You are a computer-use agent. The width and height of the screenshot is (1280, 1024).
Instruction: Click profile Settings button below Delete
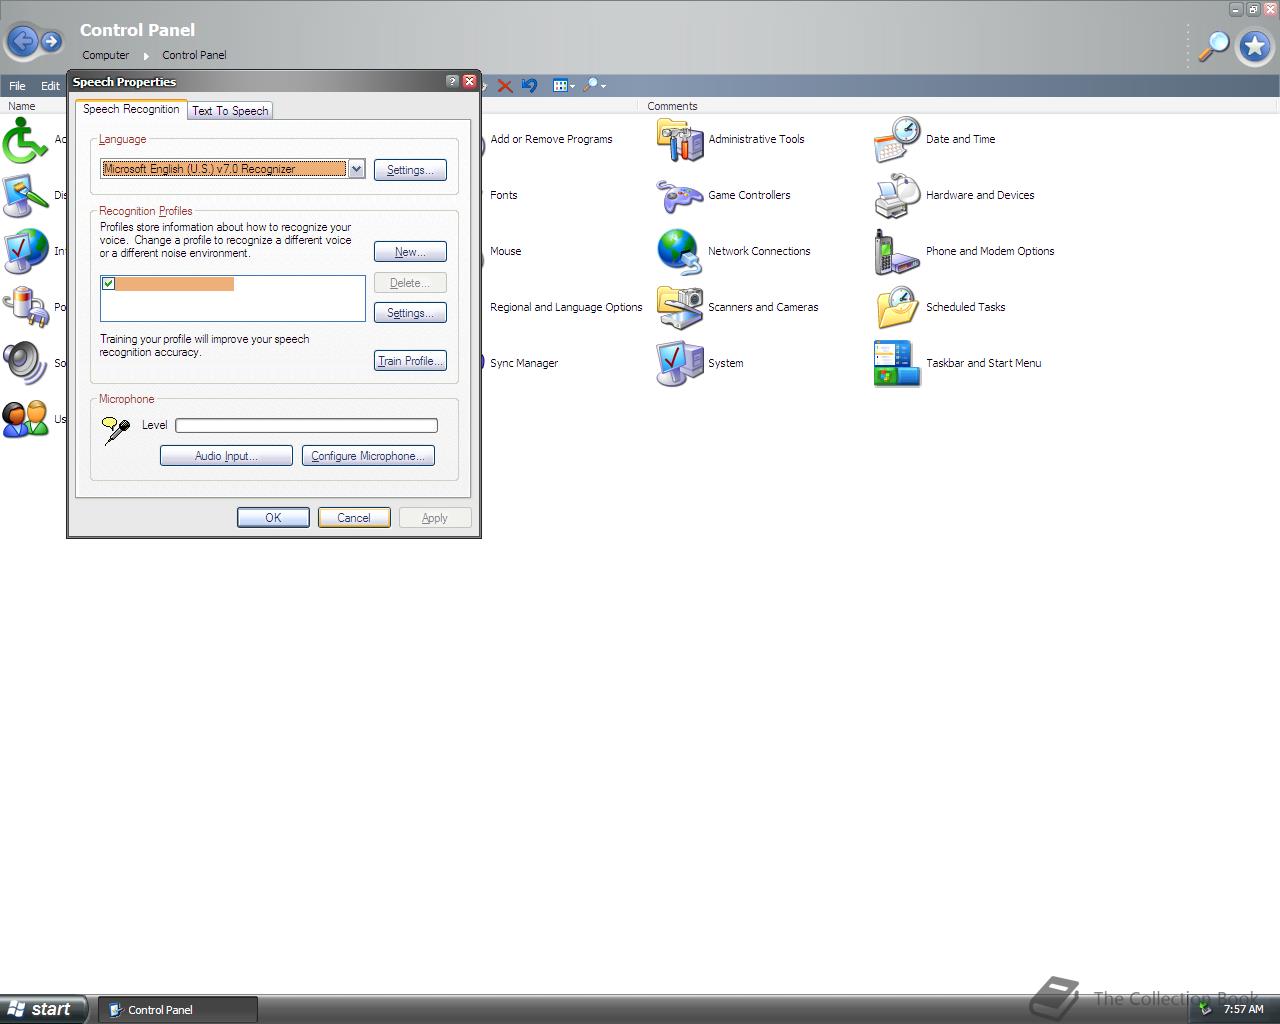click(x=410, y=313)
